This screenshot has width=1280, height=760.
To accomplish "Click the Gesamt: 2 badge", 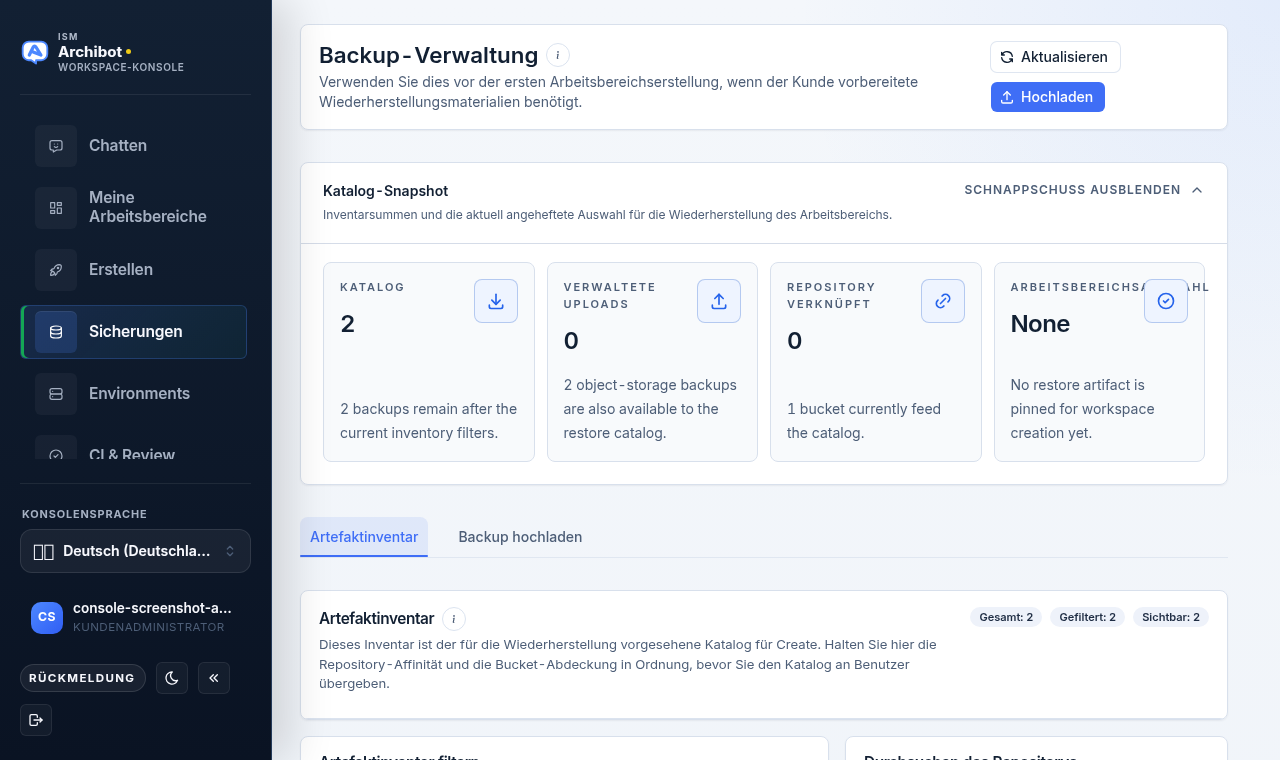I will [x=1006, y=617].
